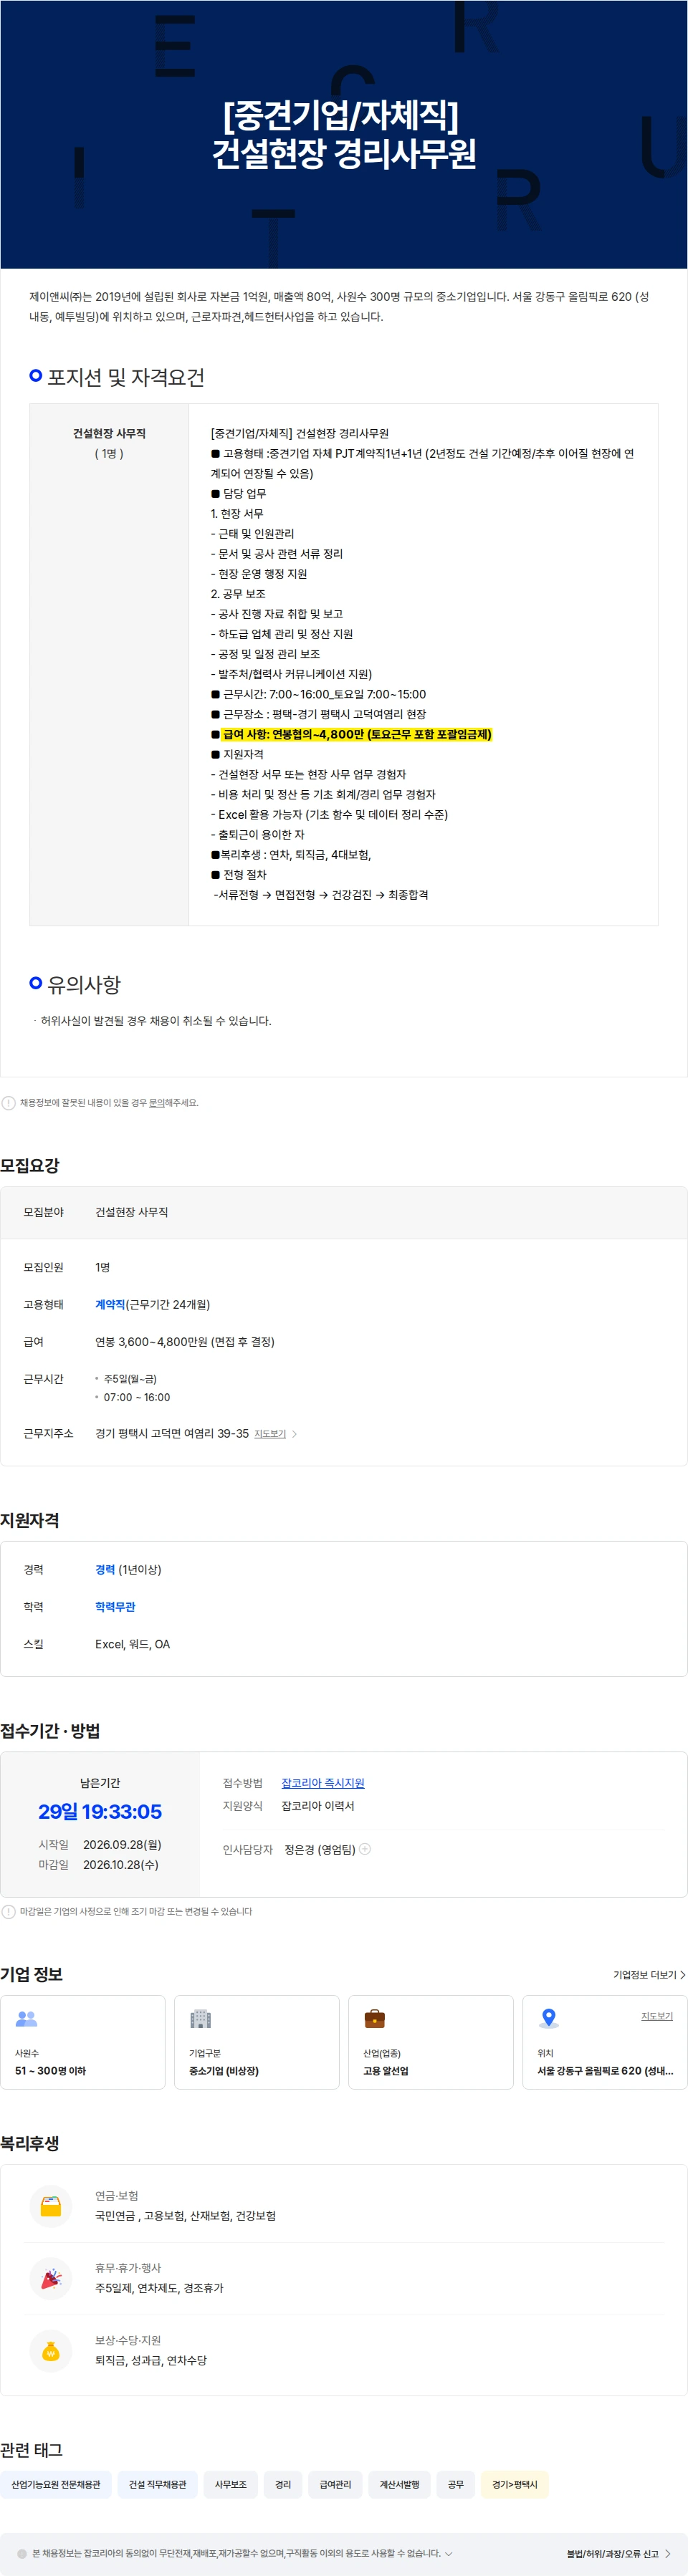Click the 학력무관 education text

(115, 1606)
